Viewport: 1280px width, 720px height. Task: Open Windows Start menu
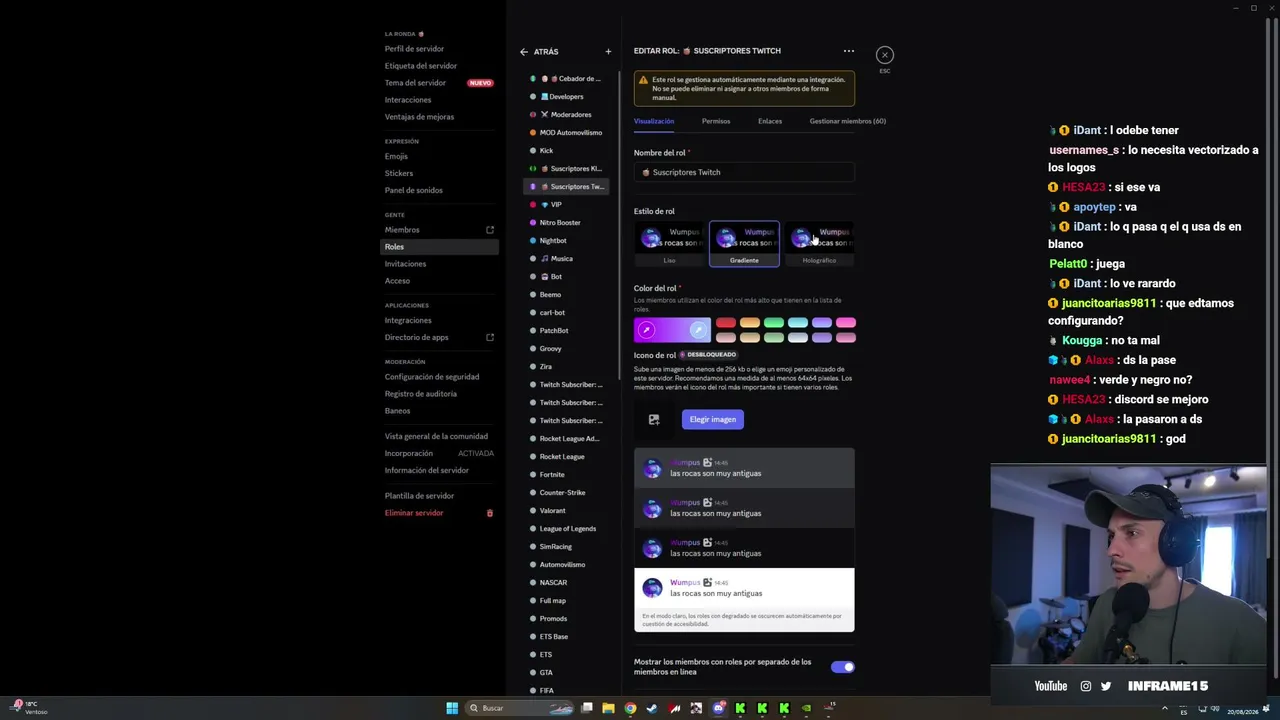[x=452, y=708]
